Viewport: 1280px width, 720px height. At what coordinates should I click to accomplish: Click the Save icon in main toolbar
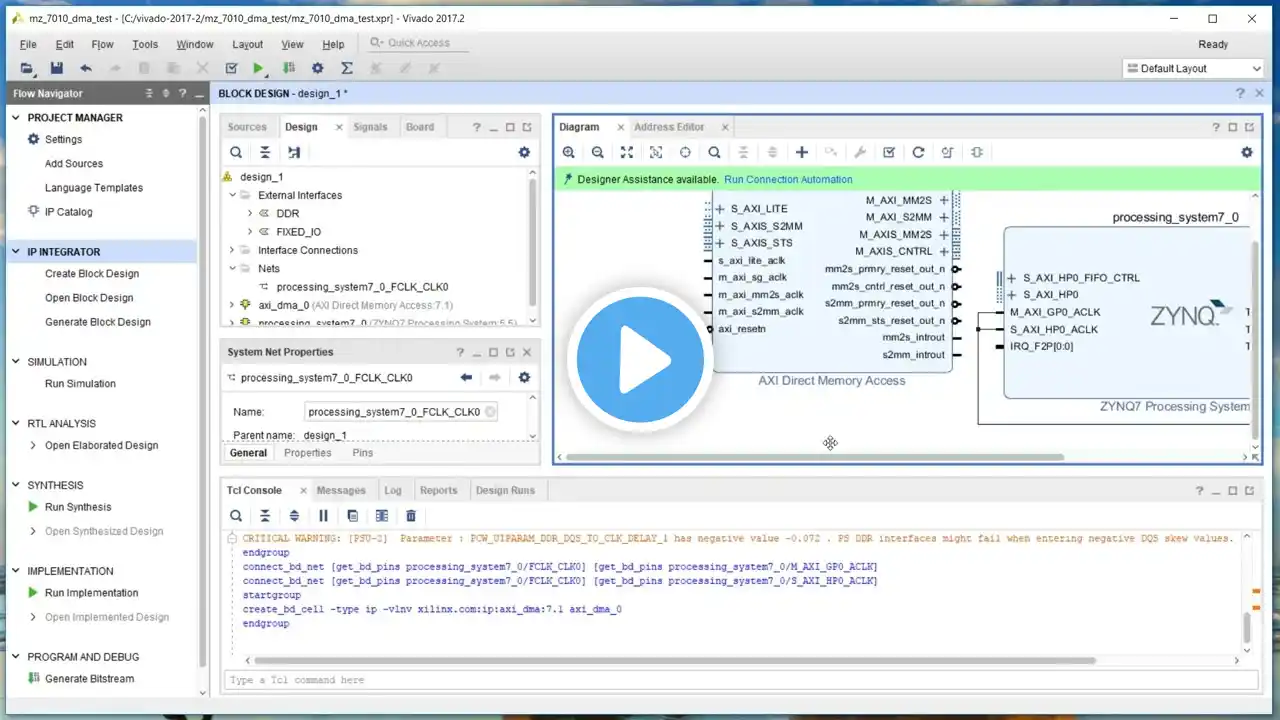[x=56, y=68]
